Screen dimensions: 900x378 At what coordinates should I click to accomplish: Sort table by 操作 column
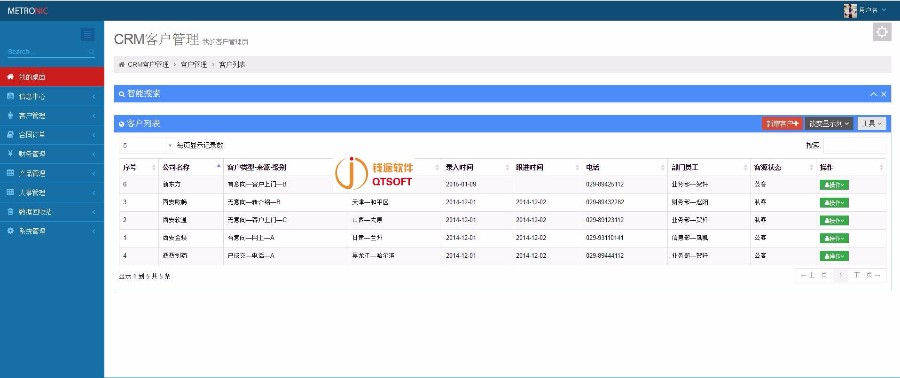[851, 167]
